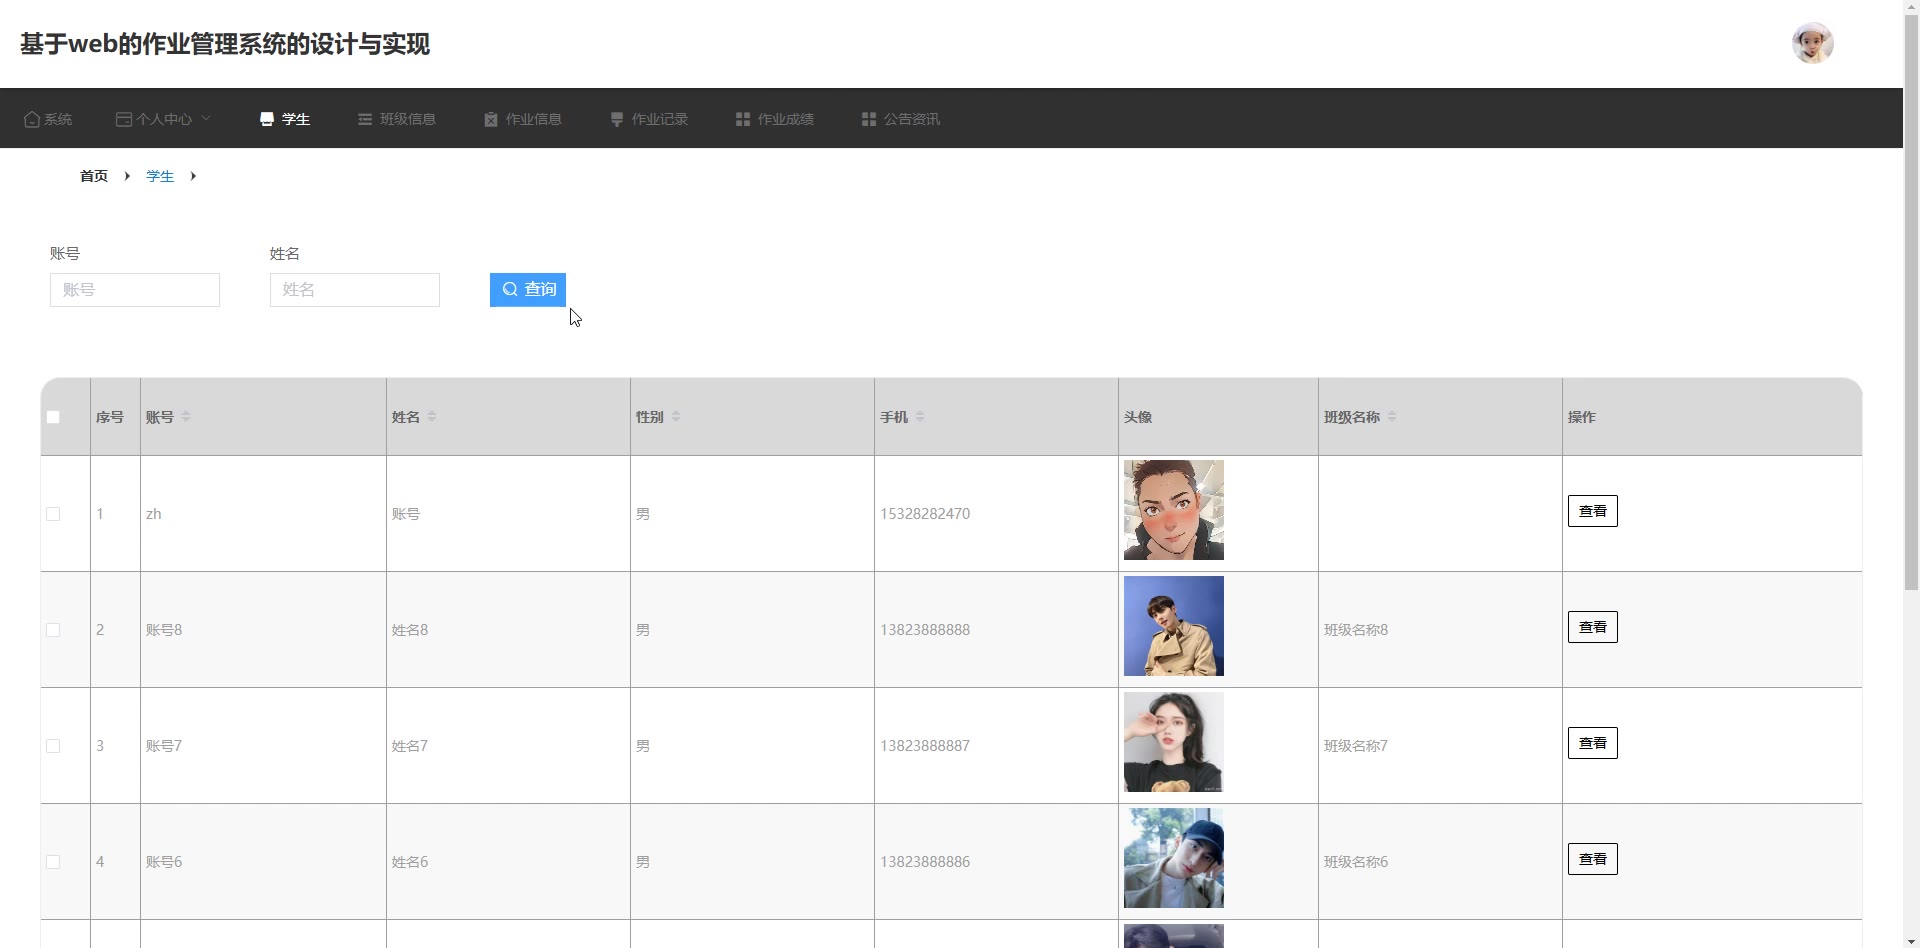Select the checkbox for 账号7 row
Image resolution: width=1920 pixels, height=948 pixels.
(x=53, y=746)
